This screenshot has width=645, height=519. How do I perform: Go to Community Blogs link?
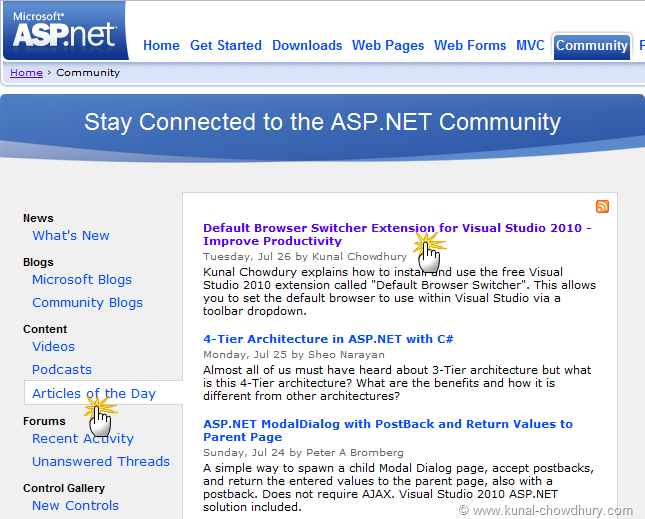coord(87,303)
